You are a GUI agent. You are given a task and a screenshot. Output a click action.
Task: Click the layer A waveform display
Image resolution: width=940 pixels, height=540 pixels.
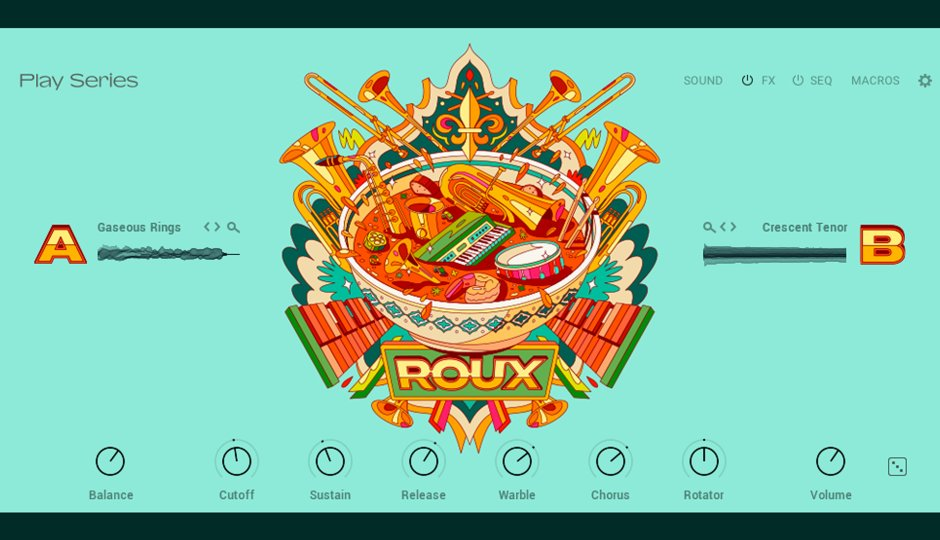click(168, 254)
